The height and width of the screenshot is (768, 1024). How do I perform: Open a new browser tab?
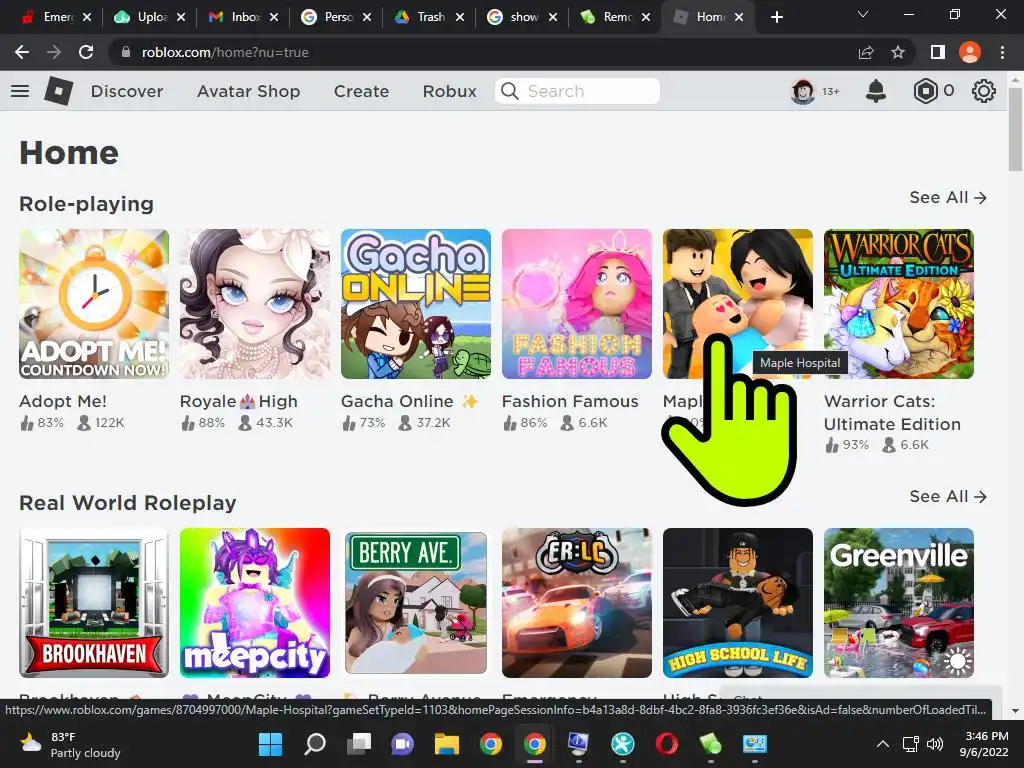click(x=776, y=17)
